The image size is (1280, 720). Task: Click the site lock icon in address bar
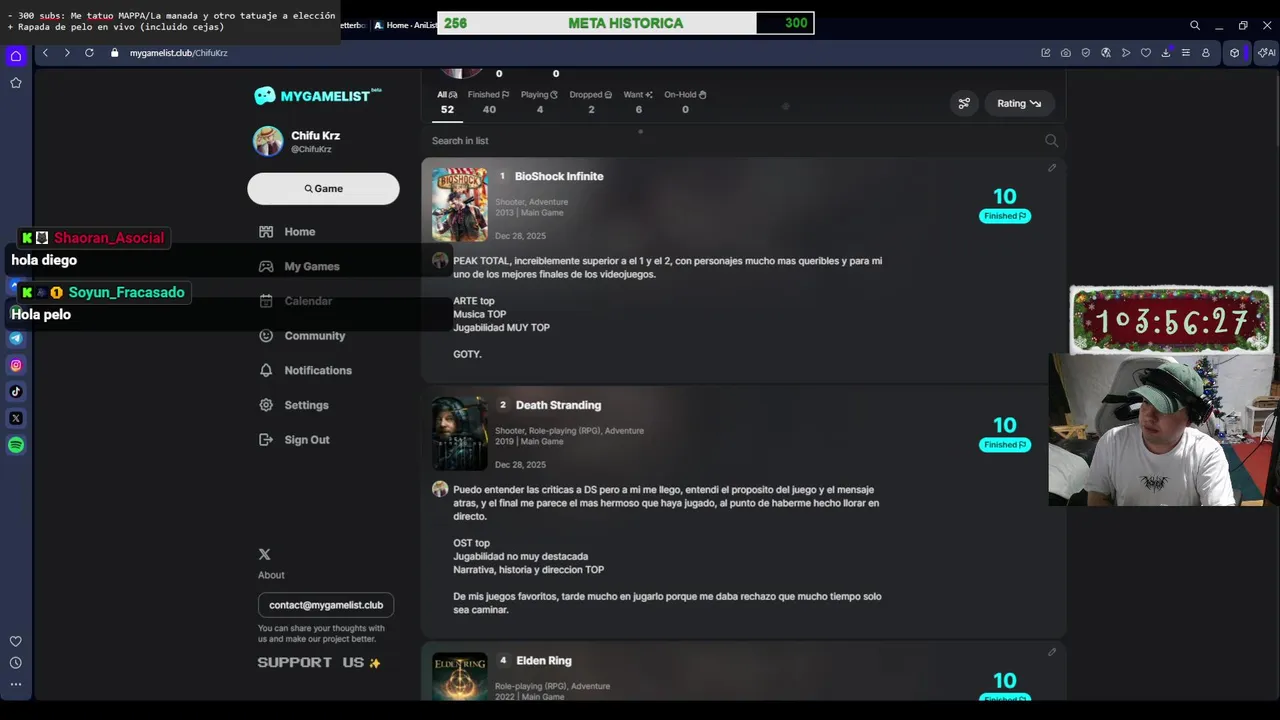pos(114,53)
